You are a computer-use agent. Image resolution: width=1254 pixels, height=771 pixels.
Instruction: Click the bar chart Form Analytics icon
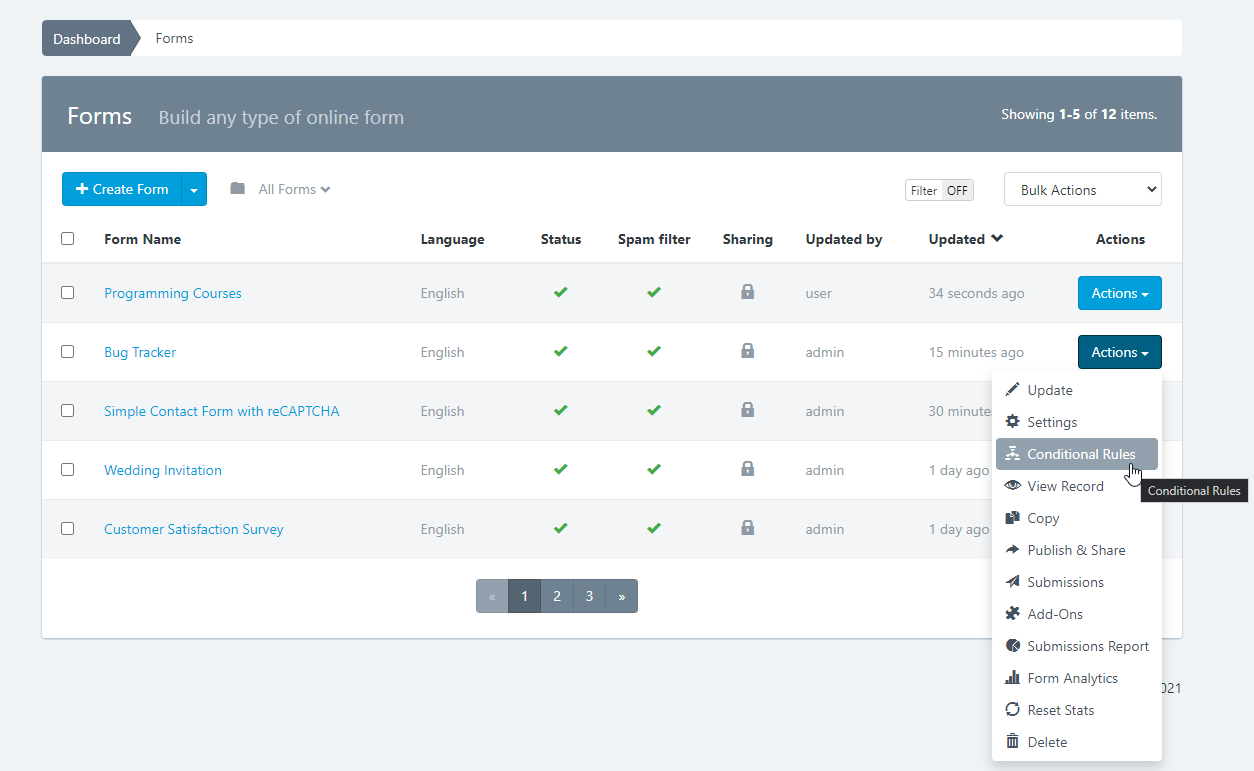point(1012,678)
